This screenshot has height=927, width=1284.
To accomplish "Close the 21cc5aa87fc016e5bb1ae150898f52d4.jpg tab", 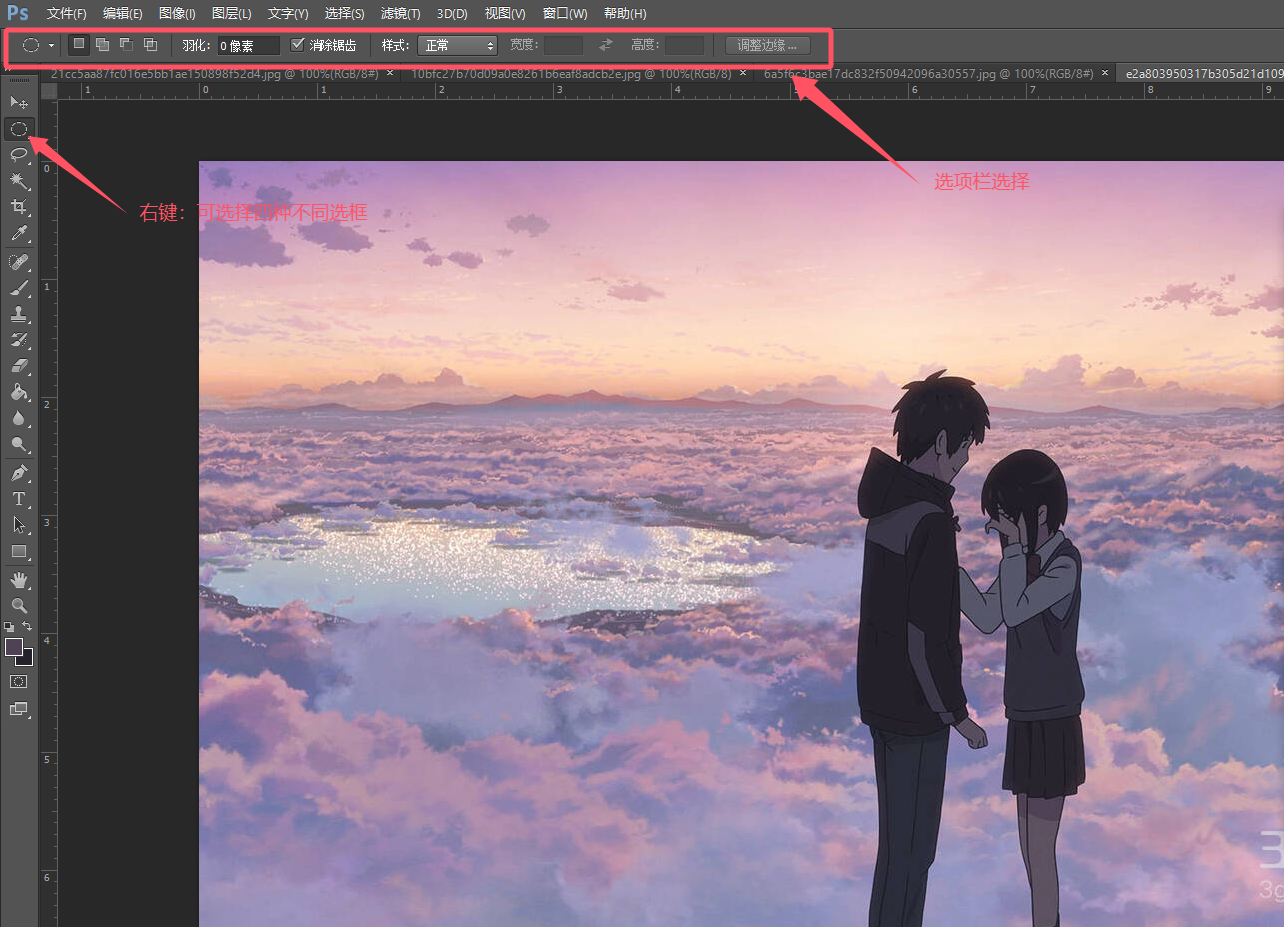I will click(390, 73).
